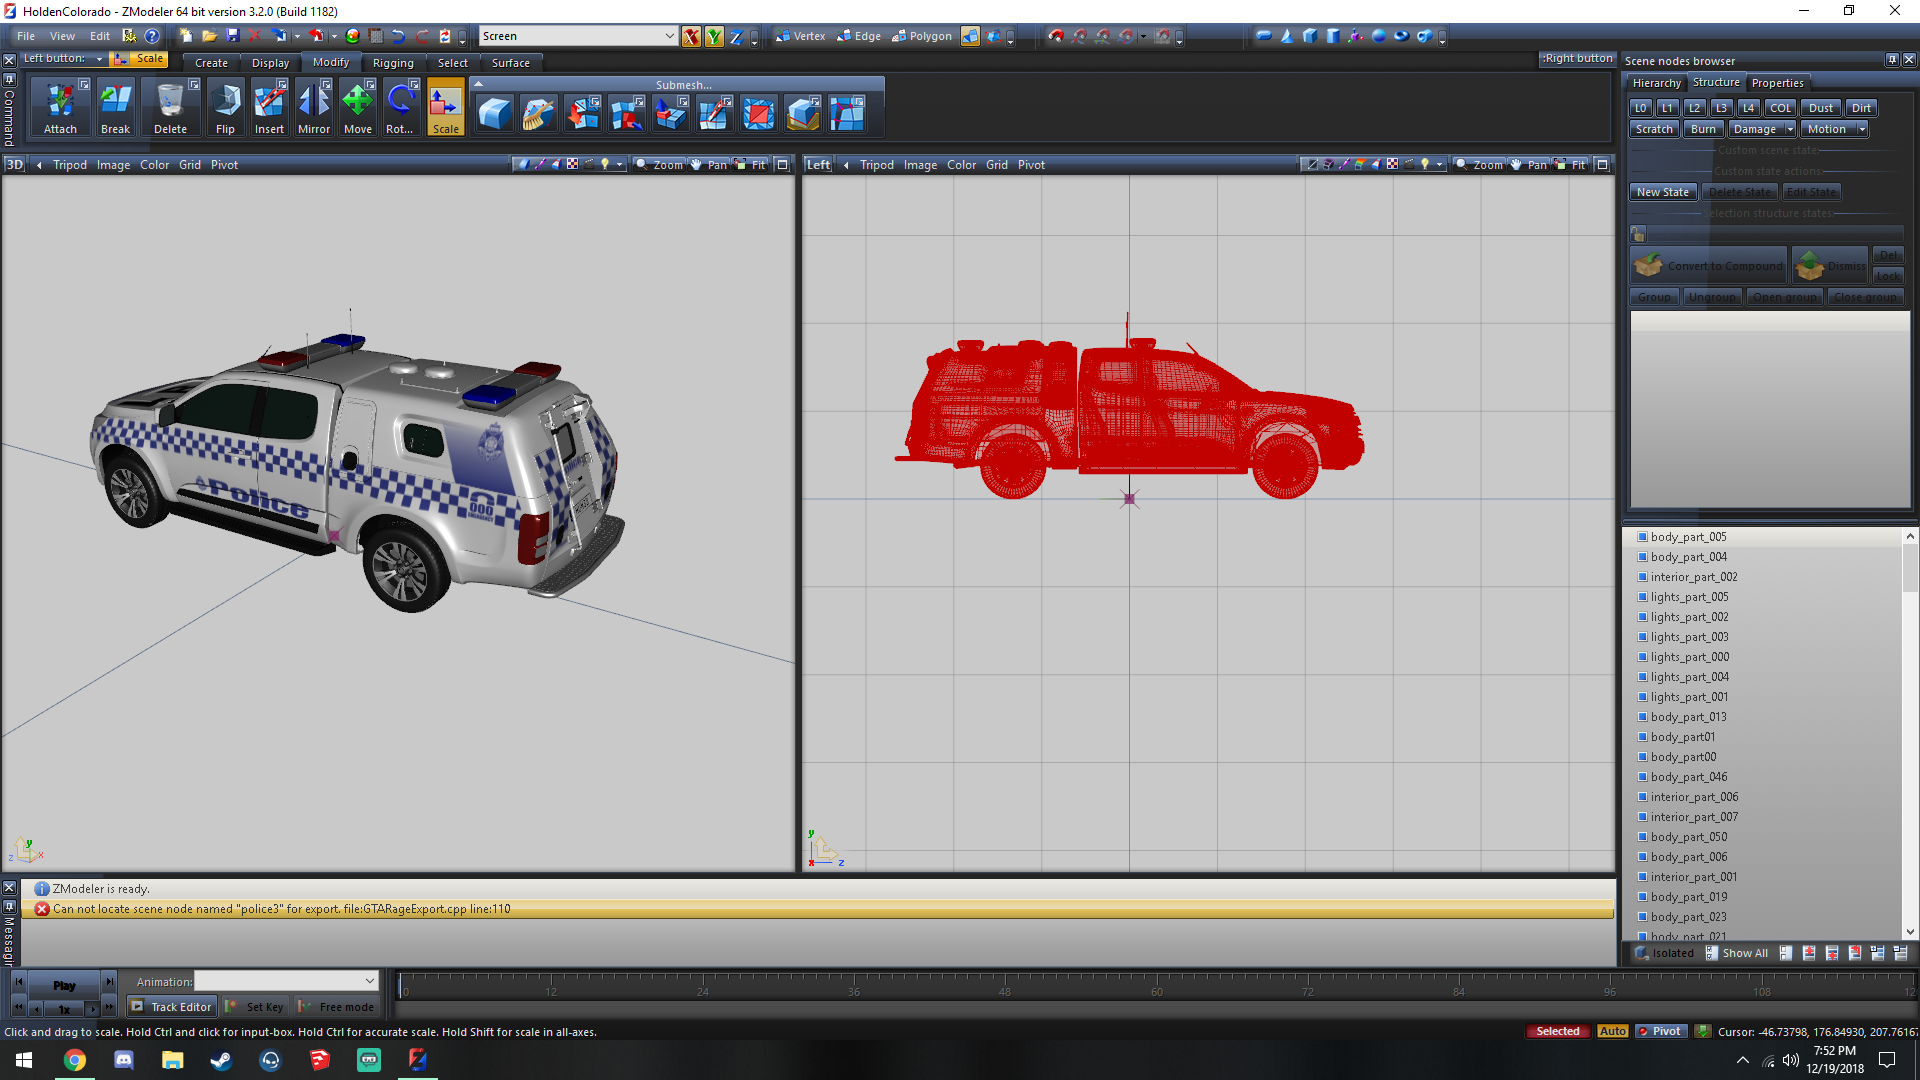Screen dimensions: 1920x1080
Task: Select the Flip tool
Action: 225,108
